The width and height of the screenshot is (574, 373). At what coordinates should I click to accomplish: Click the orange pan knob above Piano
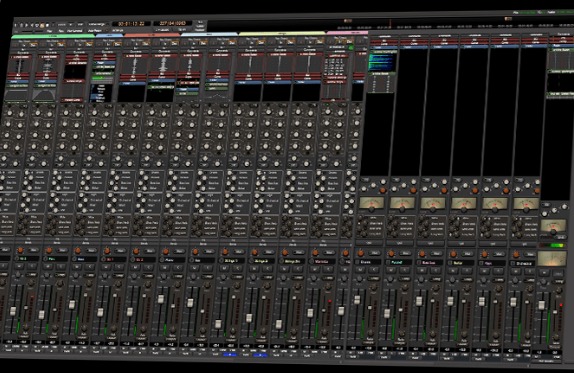[x=166, y=251]
